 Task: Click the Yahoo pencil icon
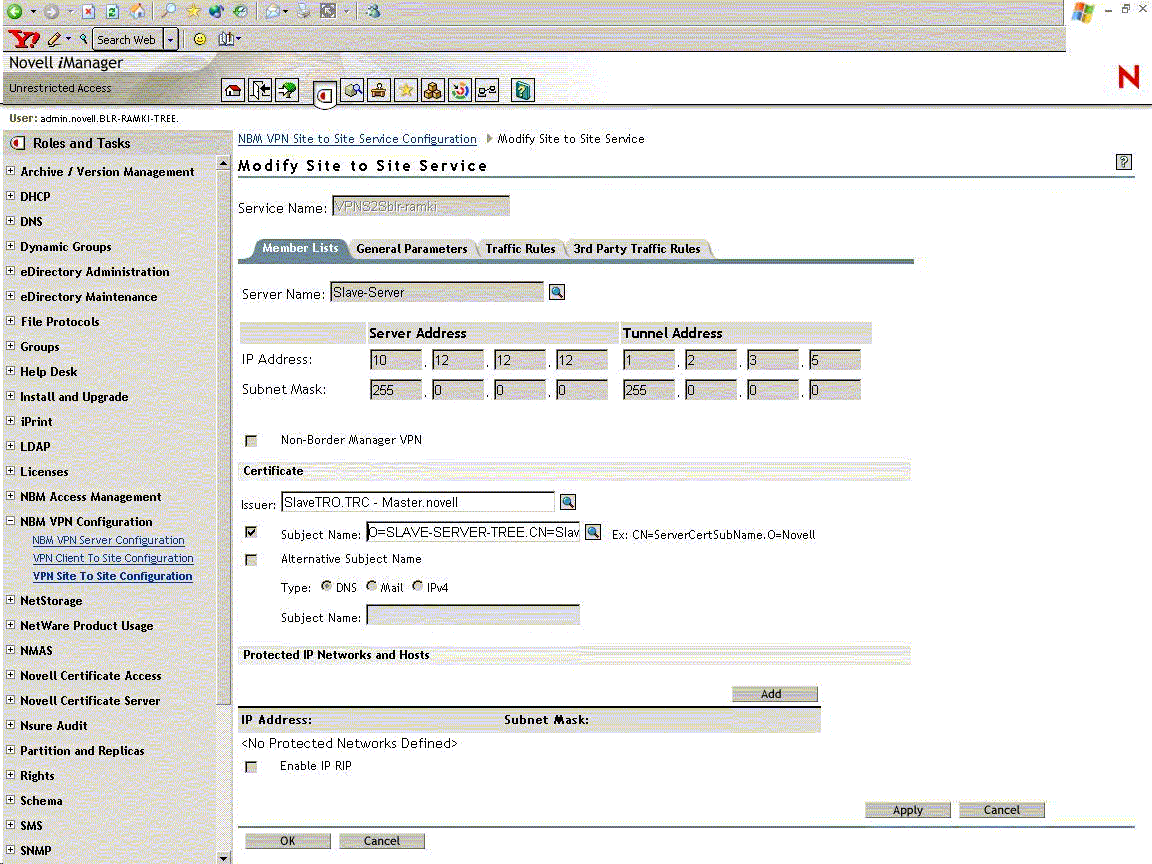click(54, 39)
